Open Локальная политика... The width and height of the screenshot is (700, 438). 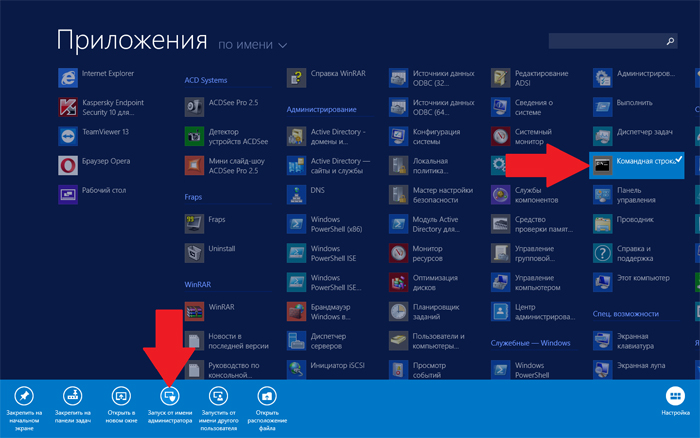click(x=398, y=166)
